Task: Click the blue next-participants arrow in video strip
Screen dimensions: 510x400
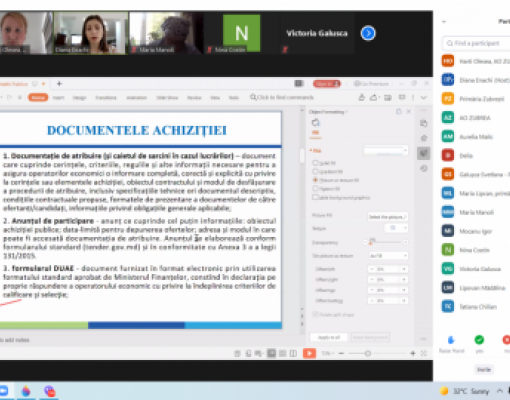Action: [368, 33]
